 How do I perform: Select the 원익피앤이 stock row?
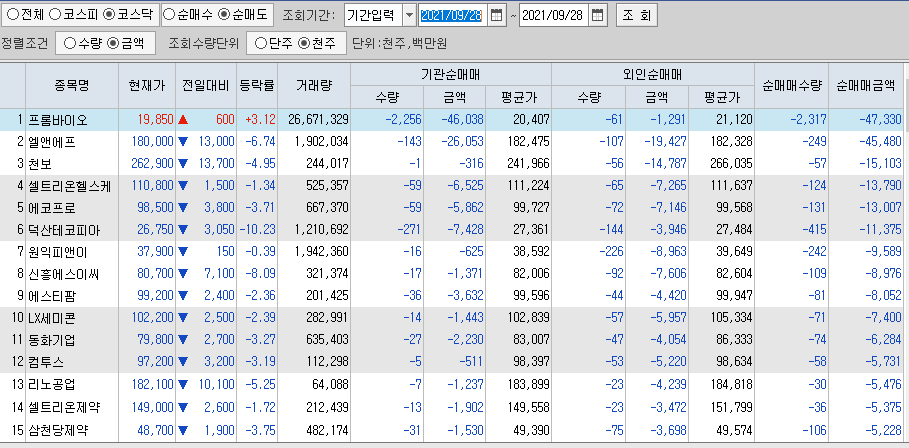tap(452, 252)
